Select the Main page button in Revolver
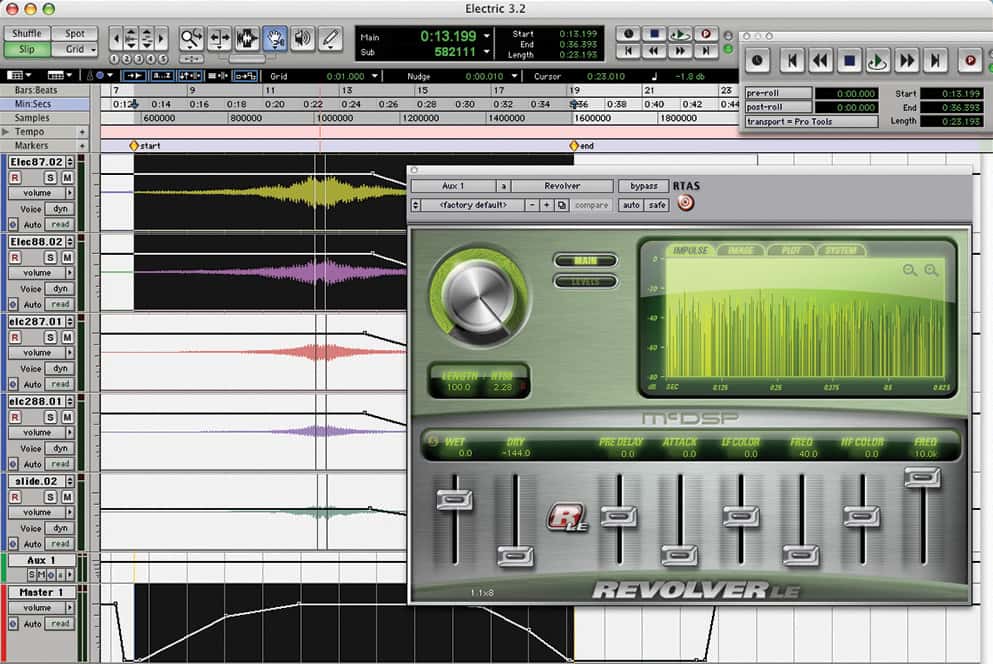The image size is (993, 664). point(585,260)
